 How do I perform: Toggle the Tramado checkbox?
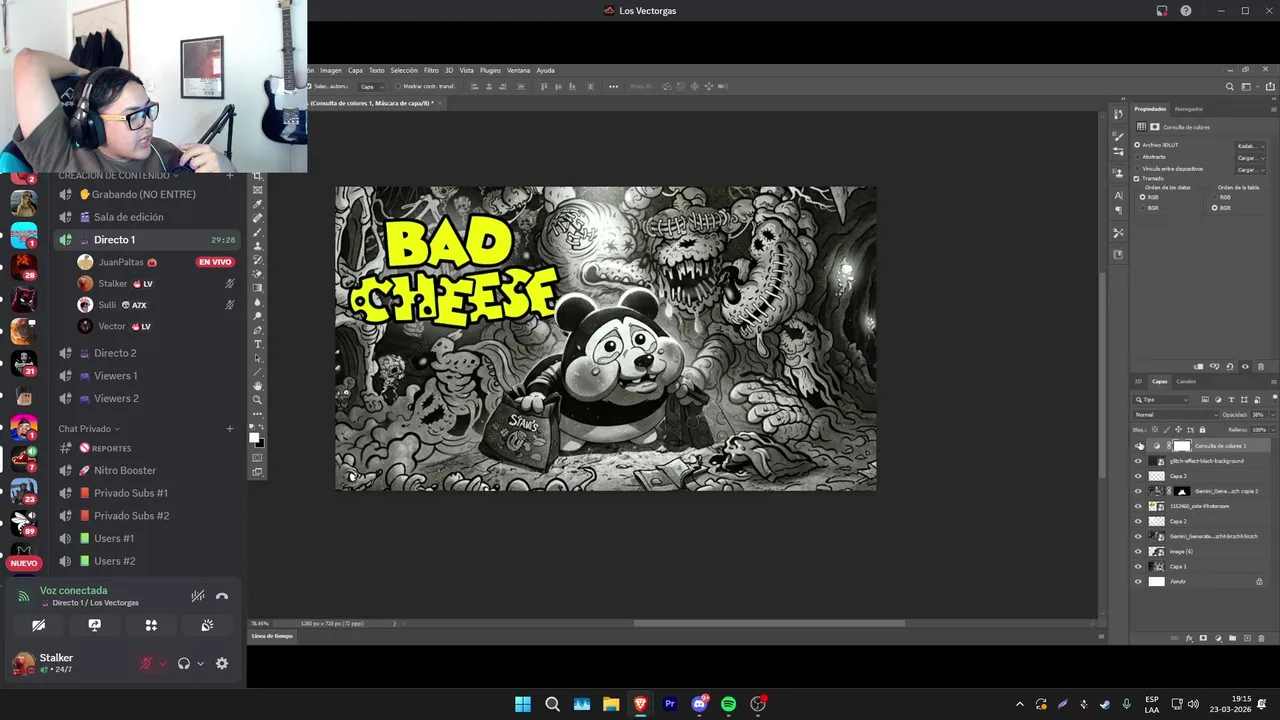1137,178
